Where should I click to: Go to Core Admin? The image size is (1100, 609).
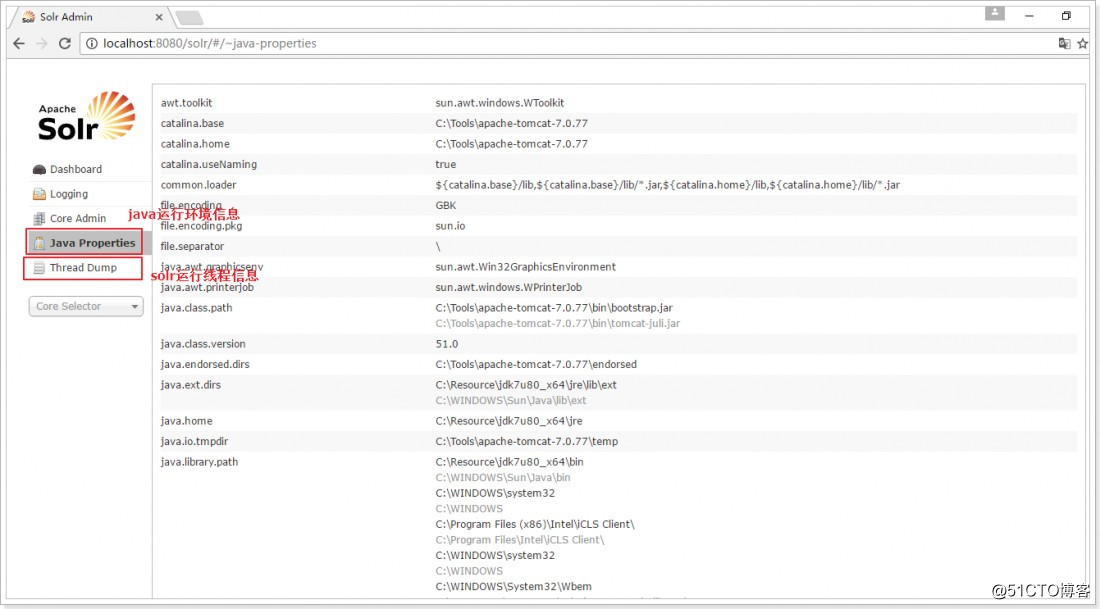tap(78, 218)
